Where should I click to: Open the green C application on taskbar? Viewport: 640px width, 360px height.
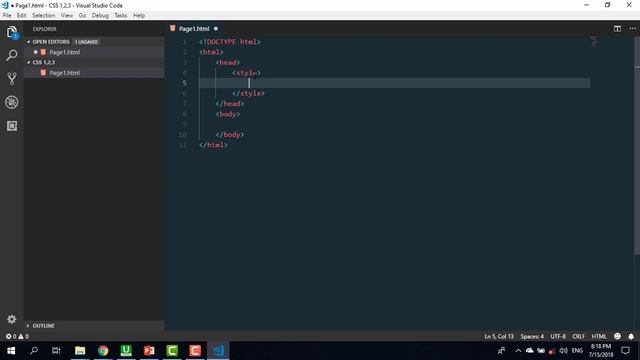[172, 351]
